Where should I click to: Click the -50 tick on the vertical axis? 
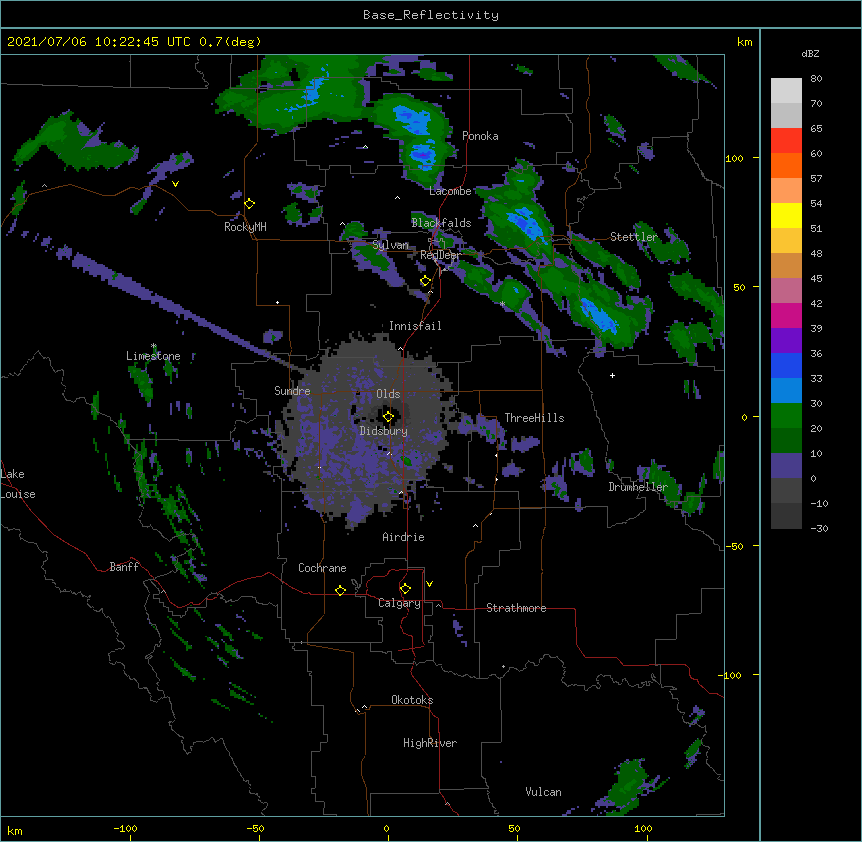[734, 546]
